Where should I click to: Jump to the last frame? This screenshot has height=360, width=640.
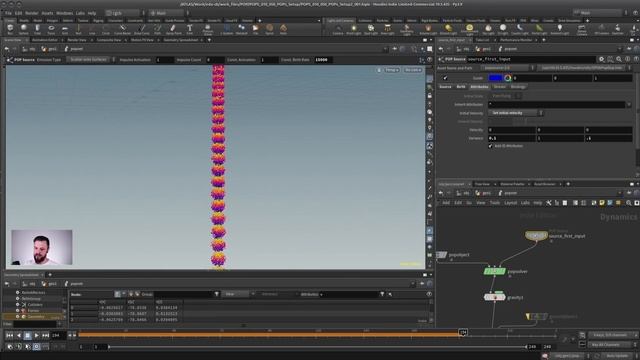coord(45,336)
